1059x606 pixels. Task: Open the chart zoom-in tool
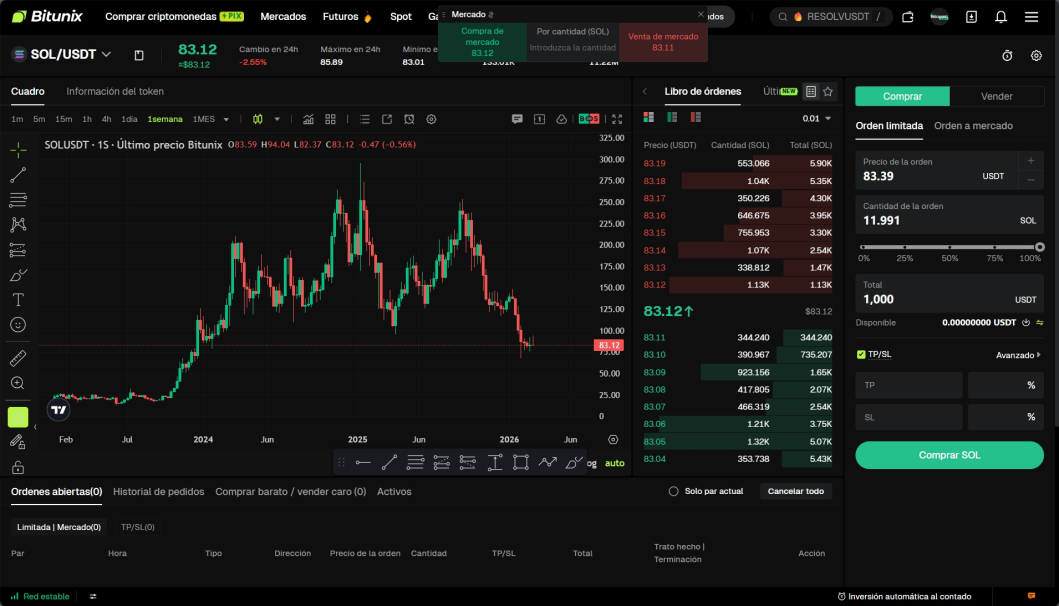(18, 383)
